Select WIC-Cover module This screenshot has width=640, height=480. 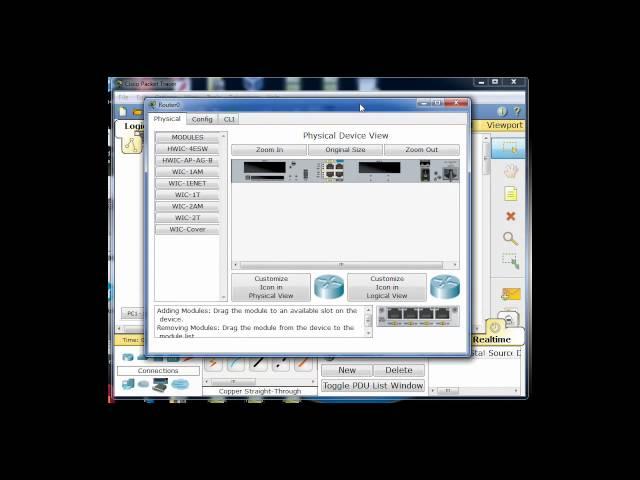[x=187, y=229]
